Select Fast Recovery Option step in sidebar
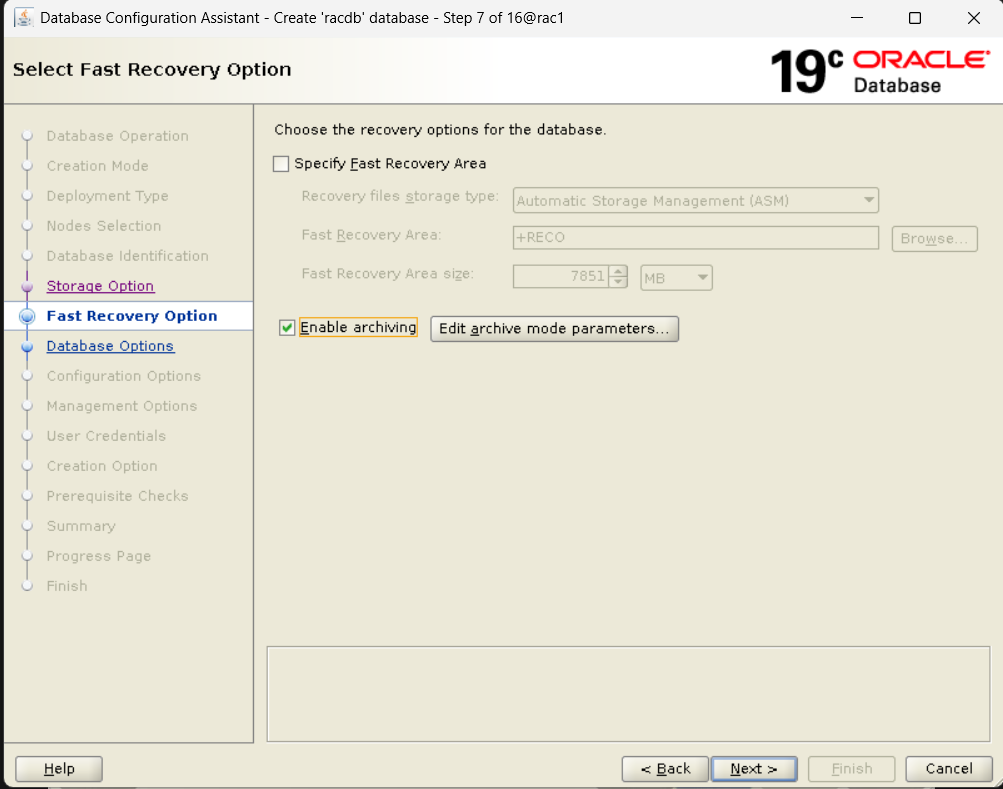Viewport: 1003px width, 789px height. tap(132, 316)
